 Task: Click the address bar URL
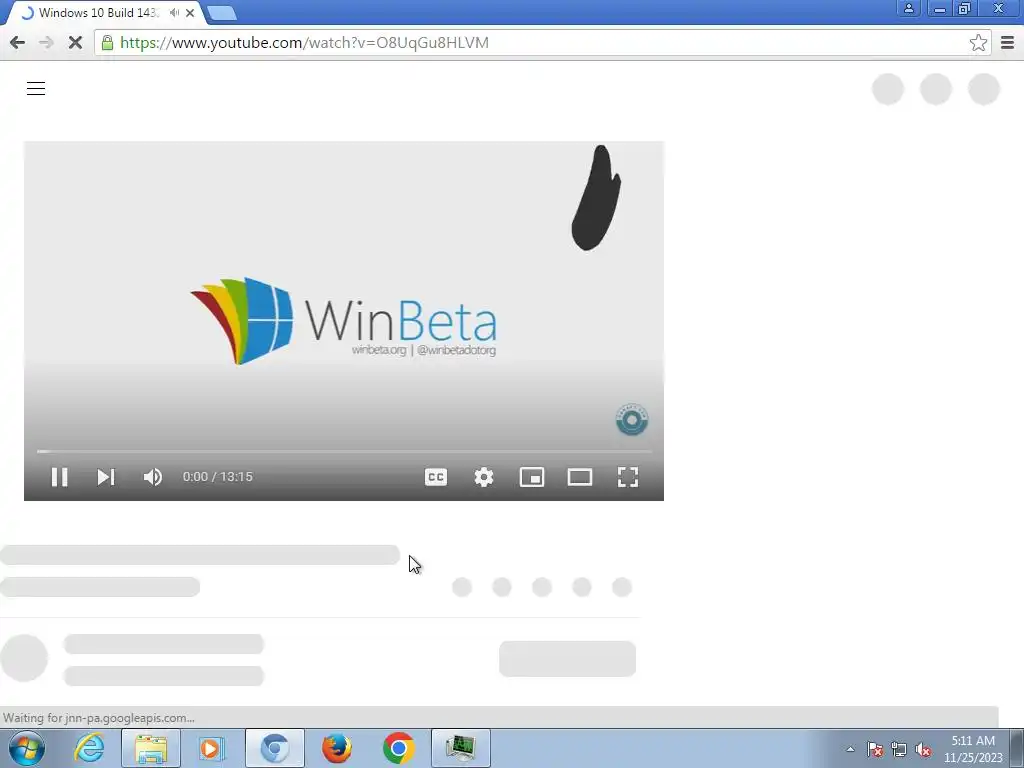pyautogui.click(x=304, y=42)
